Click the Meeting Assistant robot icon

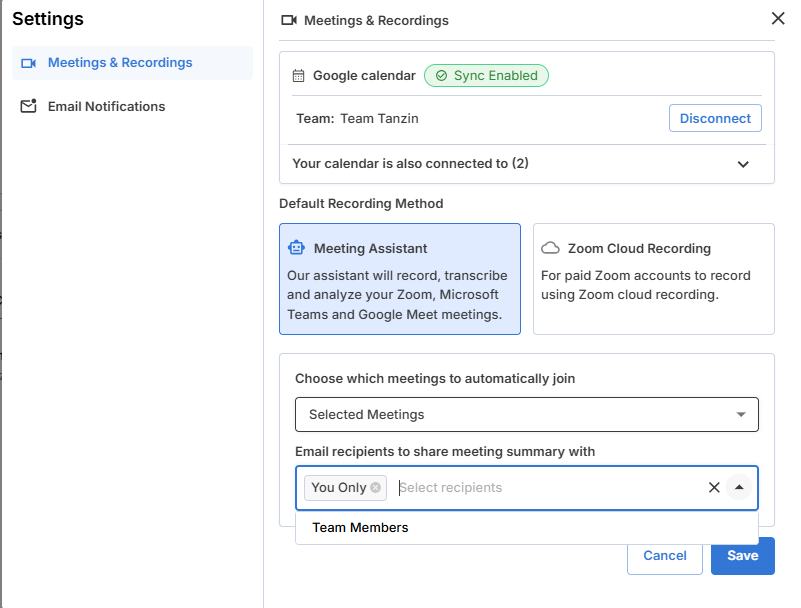296,248
